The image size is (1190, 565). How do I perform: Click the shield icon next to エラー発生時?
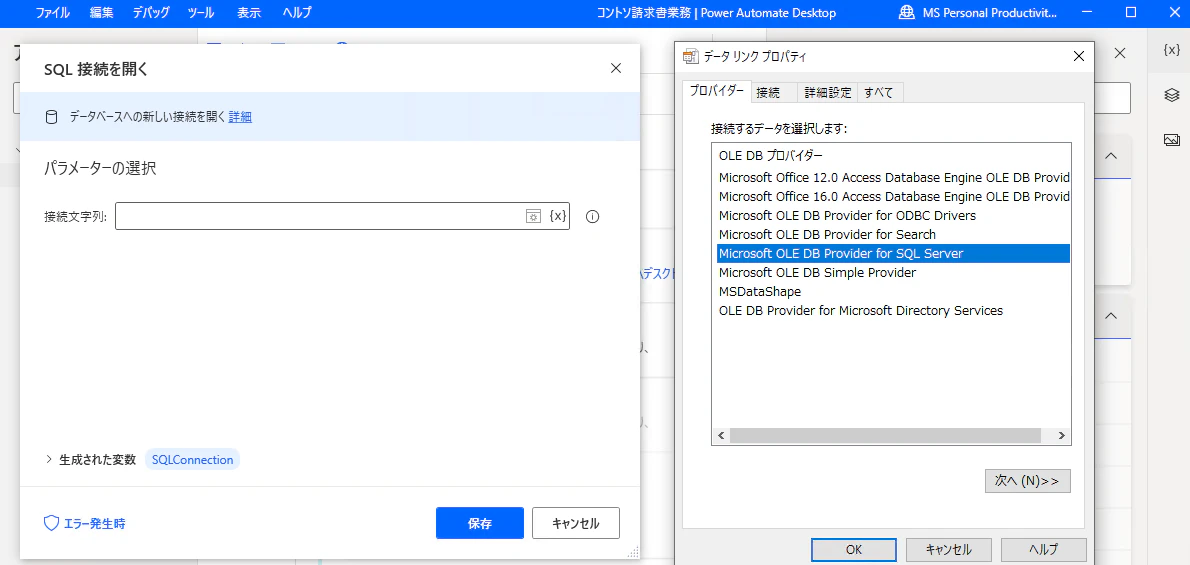[52, 523]
